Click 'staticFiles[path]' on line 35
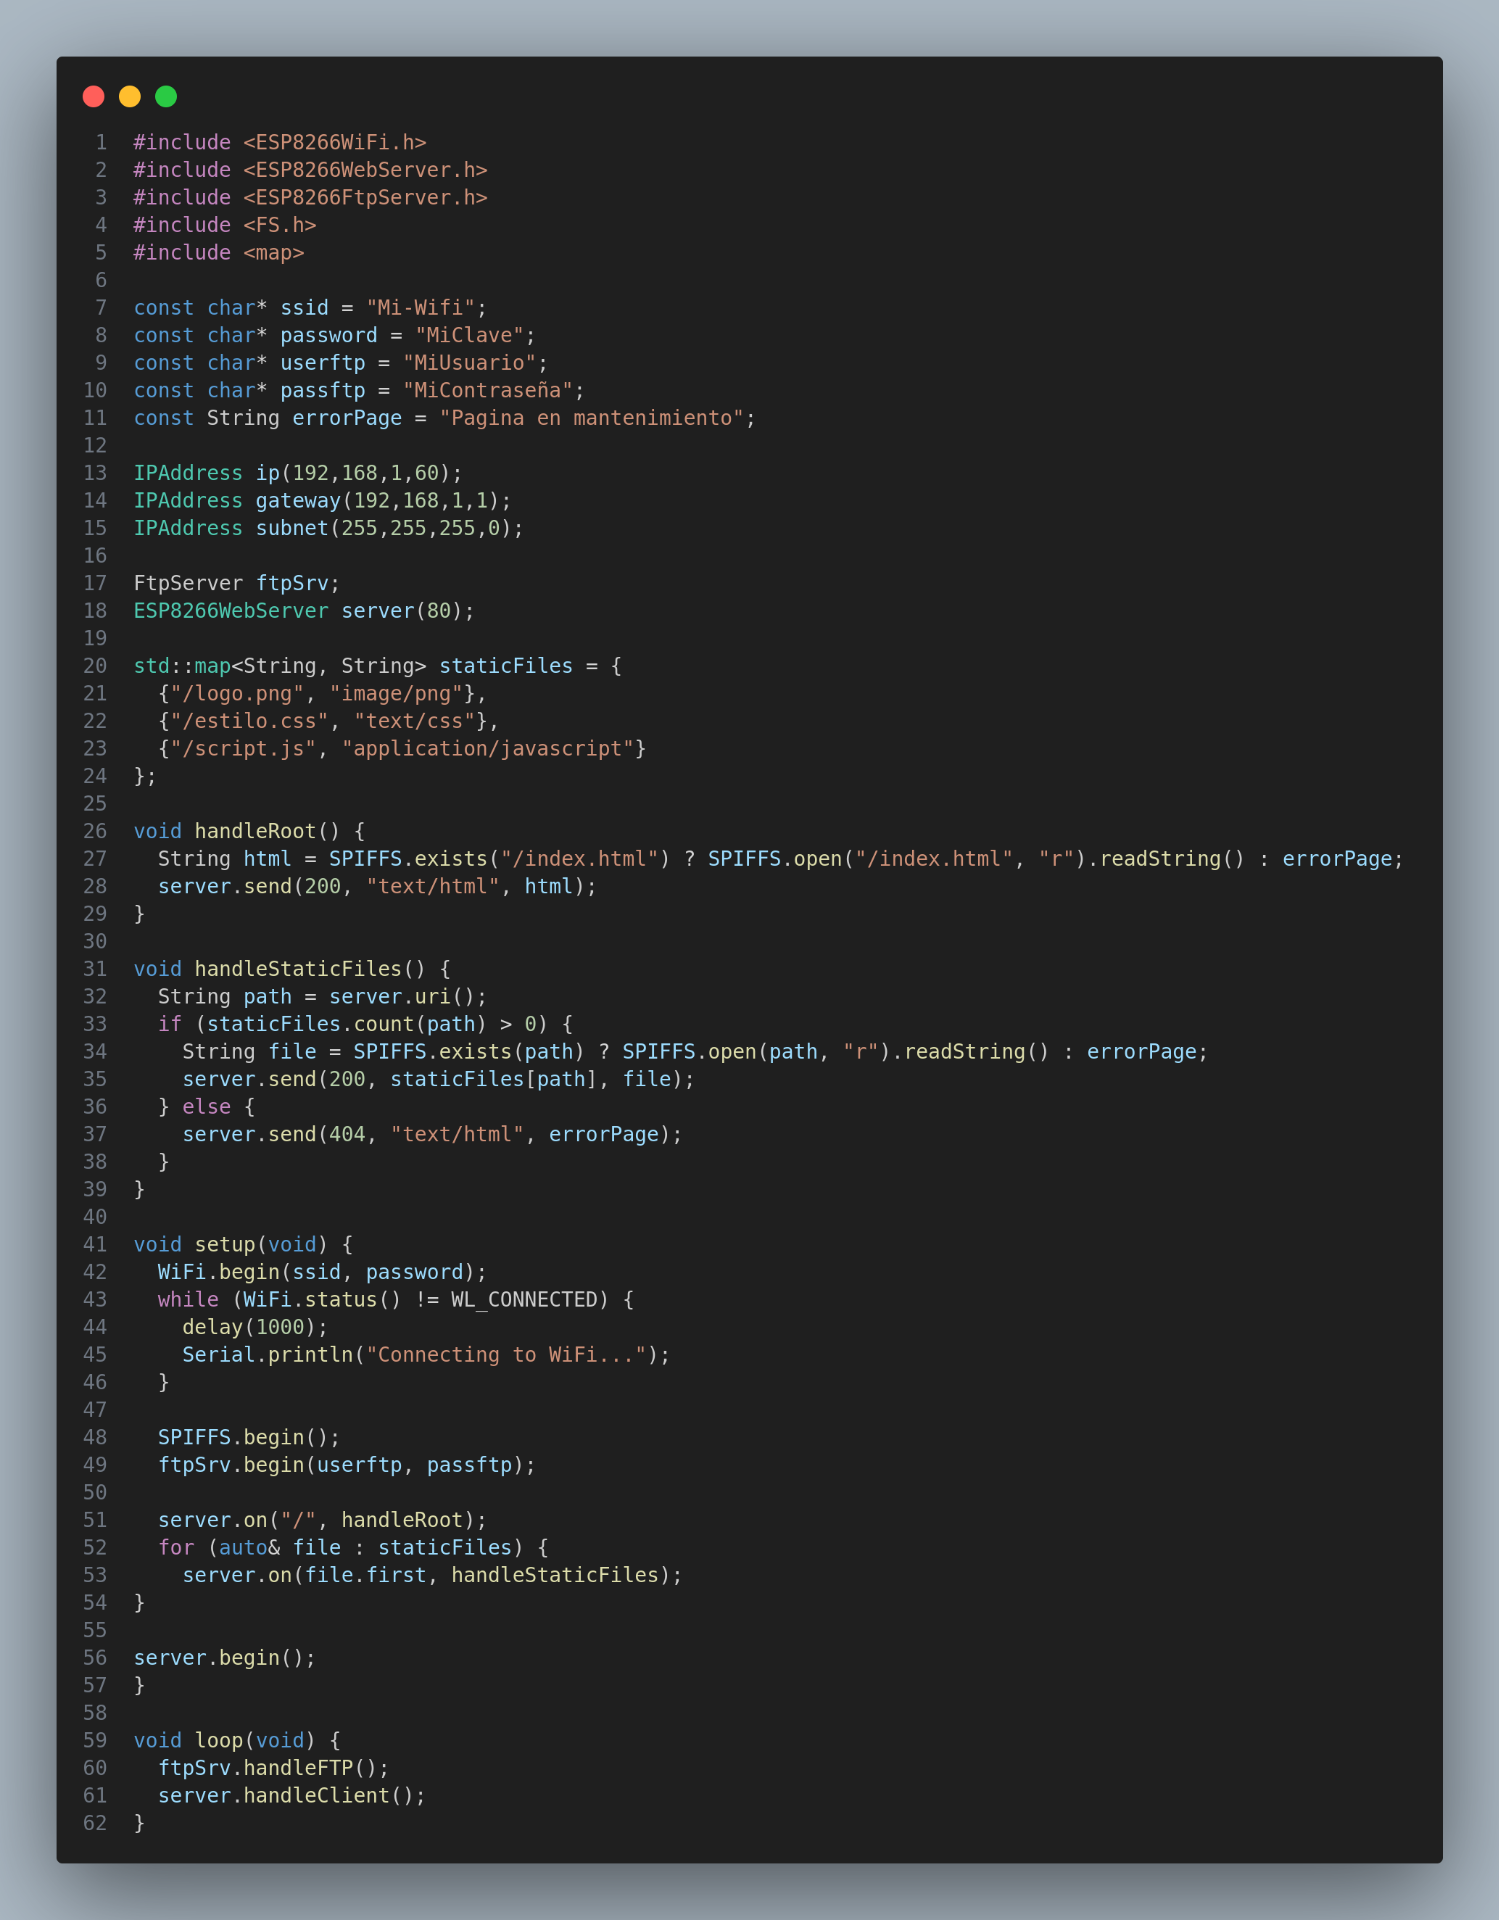This screenshot has height=1920, width=1499. (494, 1078)
